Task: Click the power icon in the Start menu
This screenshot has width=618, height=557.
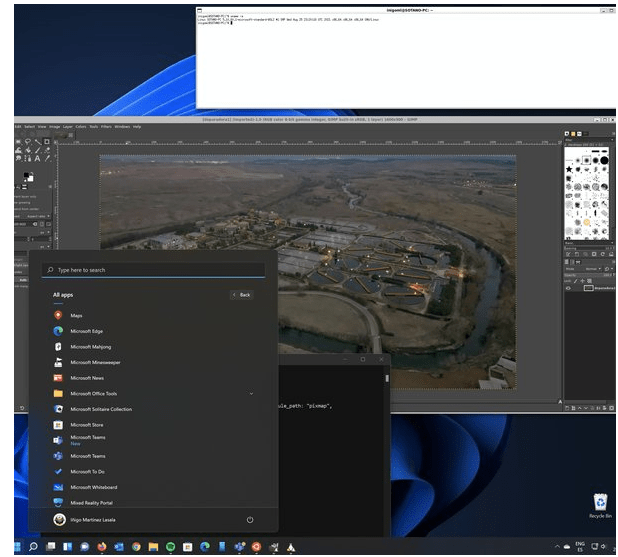Action: (249, 520)
